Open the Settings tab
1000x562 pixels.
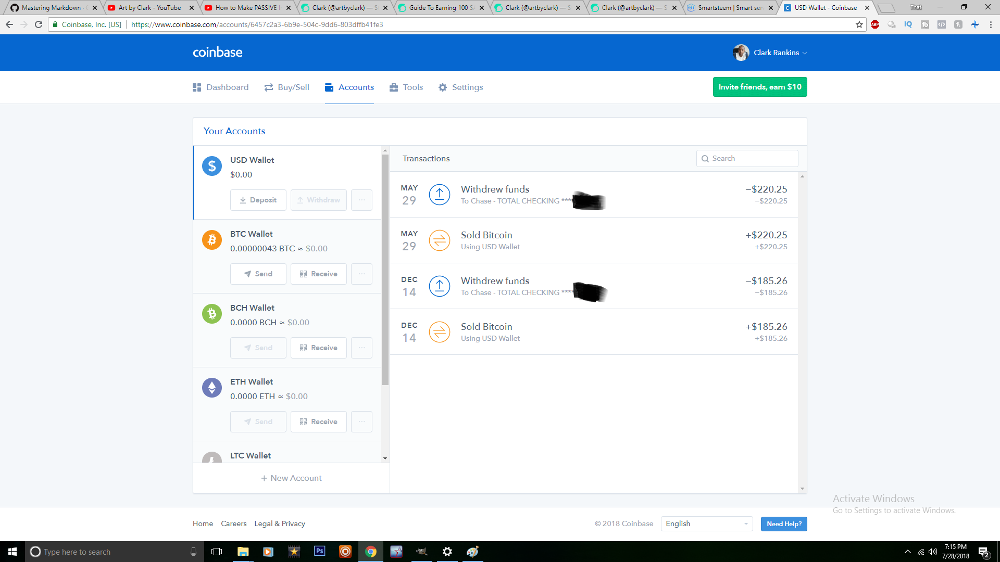tap(460, 87)
